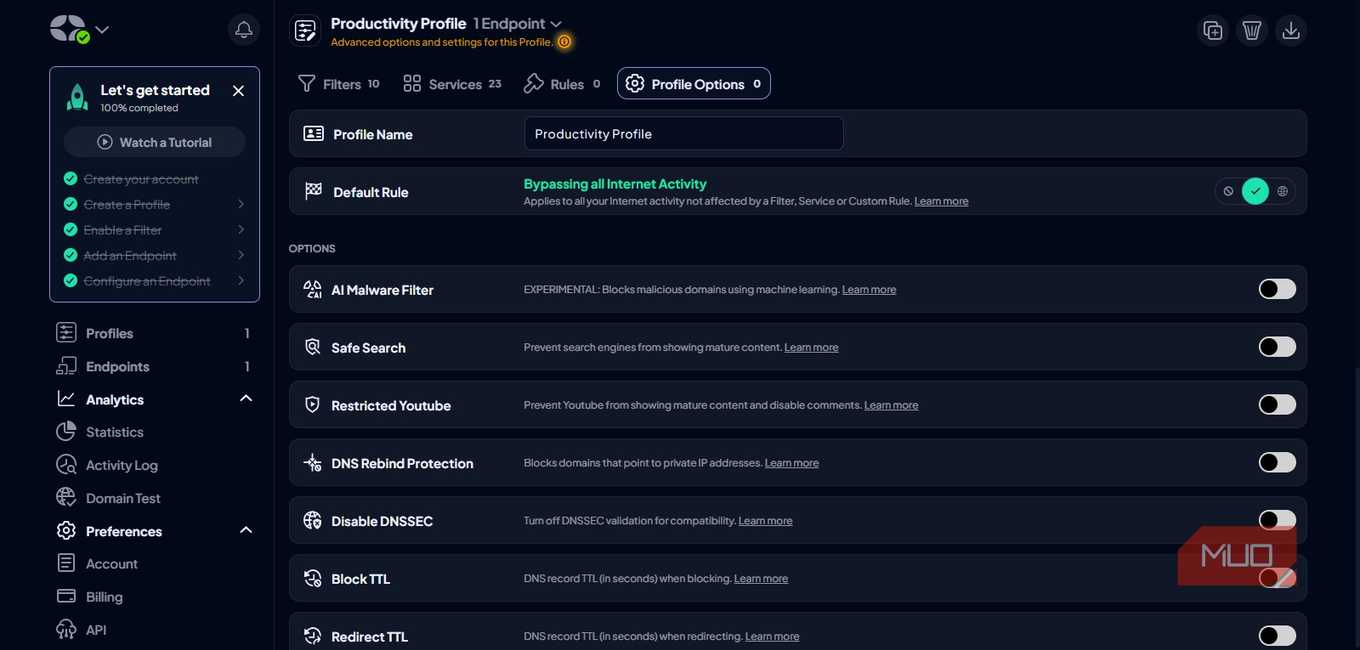Open Domain Test page

click(123, 498)
